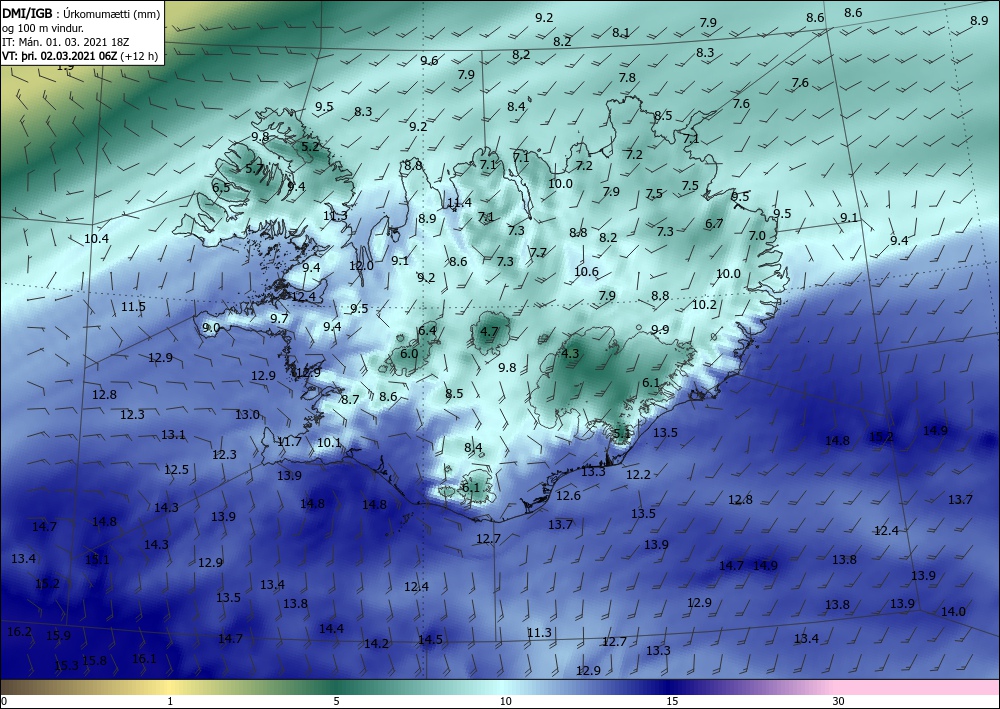The image size is (1000, 709).
Task: Click the value 12.6 on the map
Action: point(568,495)
